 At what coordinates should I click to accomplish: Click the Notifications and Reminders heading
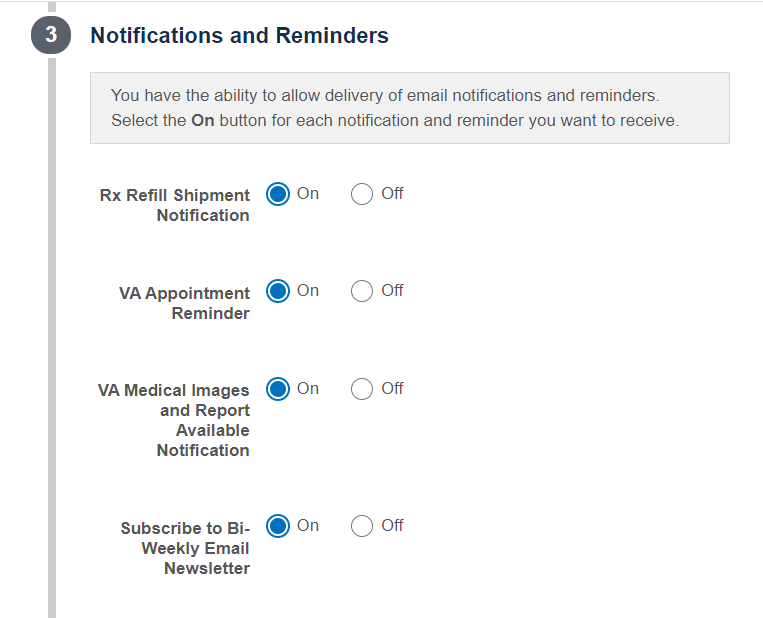239,35
